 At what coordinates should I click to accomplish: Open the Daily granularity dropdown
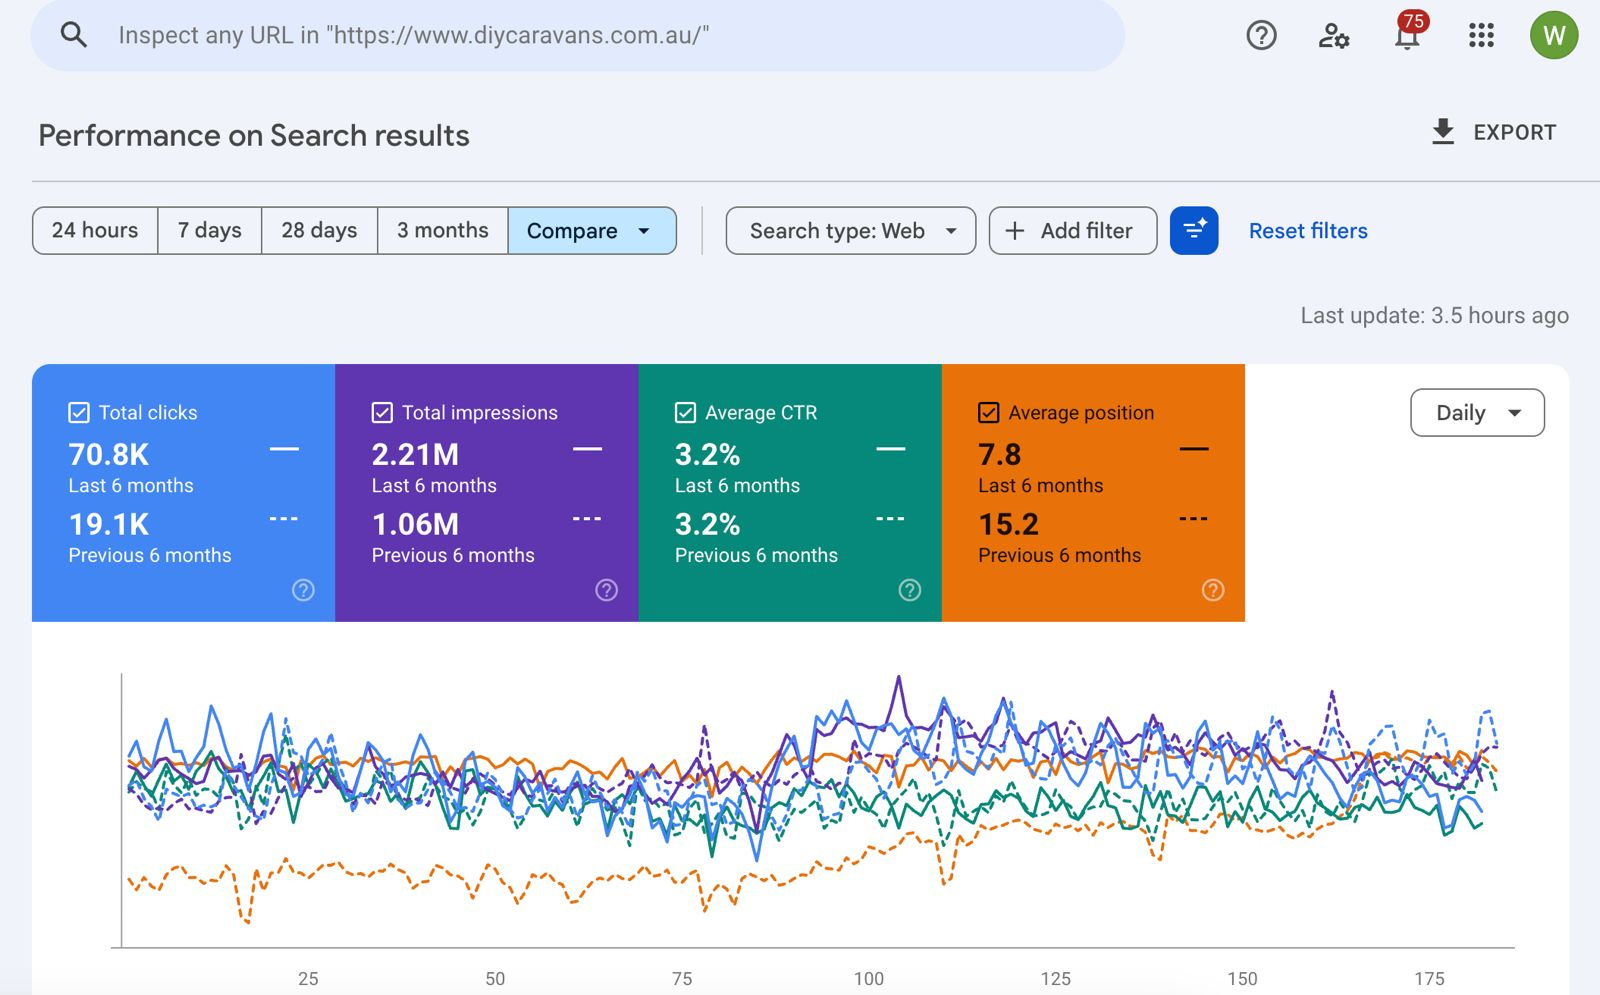pos(1476,413)
